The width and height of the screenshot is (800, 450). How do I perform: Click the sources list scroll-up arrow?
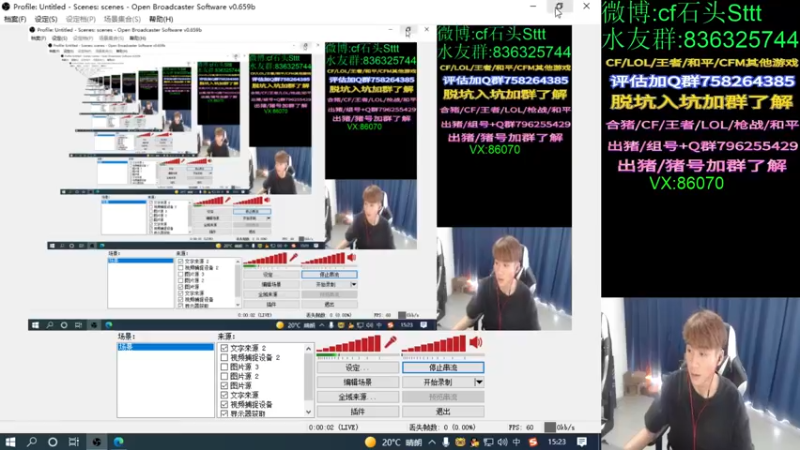tap(308, 348)
